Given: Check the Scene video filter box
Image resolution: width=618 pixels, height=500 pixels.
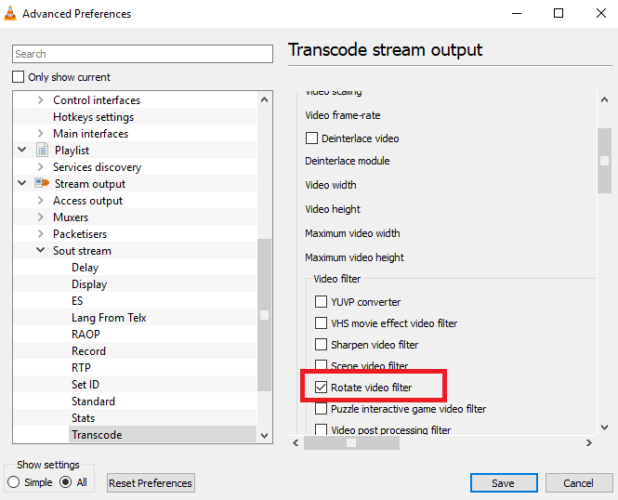Looking at the screenshot, I should [x=321, y=365].
